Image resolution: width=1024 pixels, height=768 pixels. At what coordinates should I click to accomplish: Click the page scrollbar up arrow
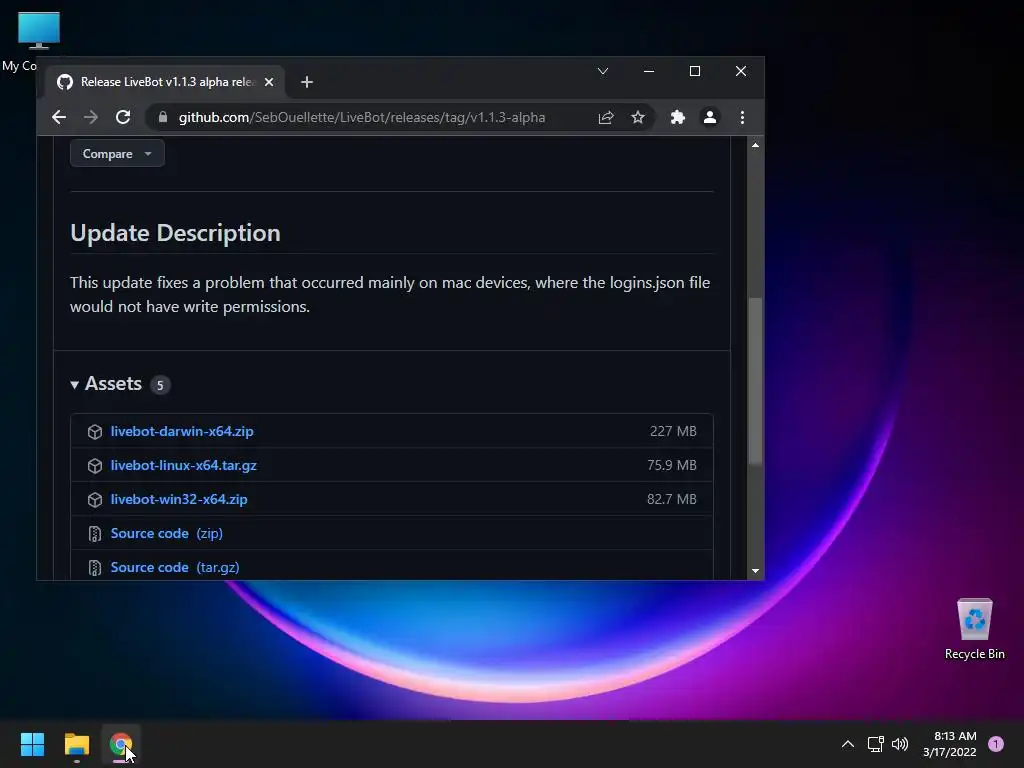[x=756, y=145]
